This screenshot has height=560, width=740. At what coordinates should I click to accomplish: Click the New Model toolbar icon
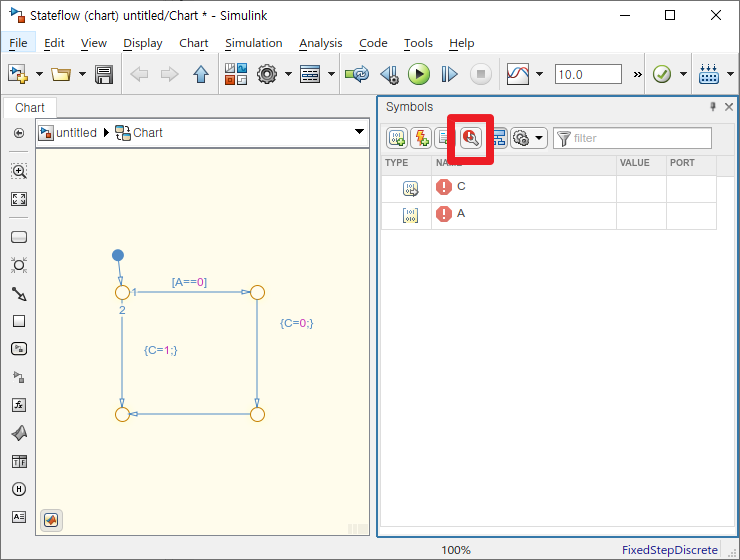coord(18,74)
